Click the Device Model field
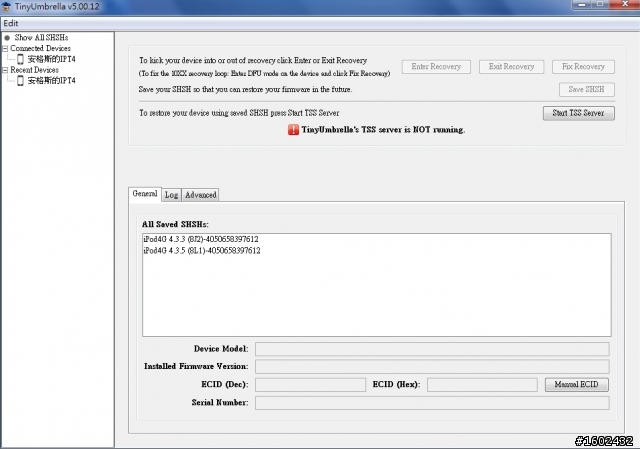640x449 pixels. click(x=432, y=349)
